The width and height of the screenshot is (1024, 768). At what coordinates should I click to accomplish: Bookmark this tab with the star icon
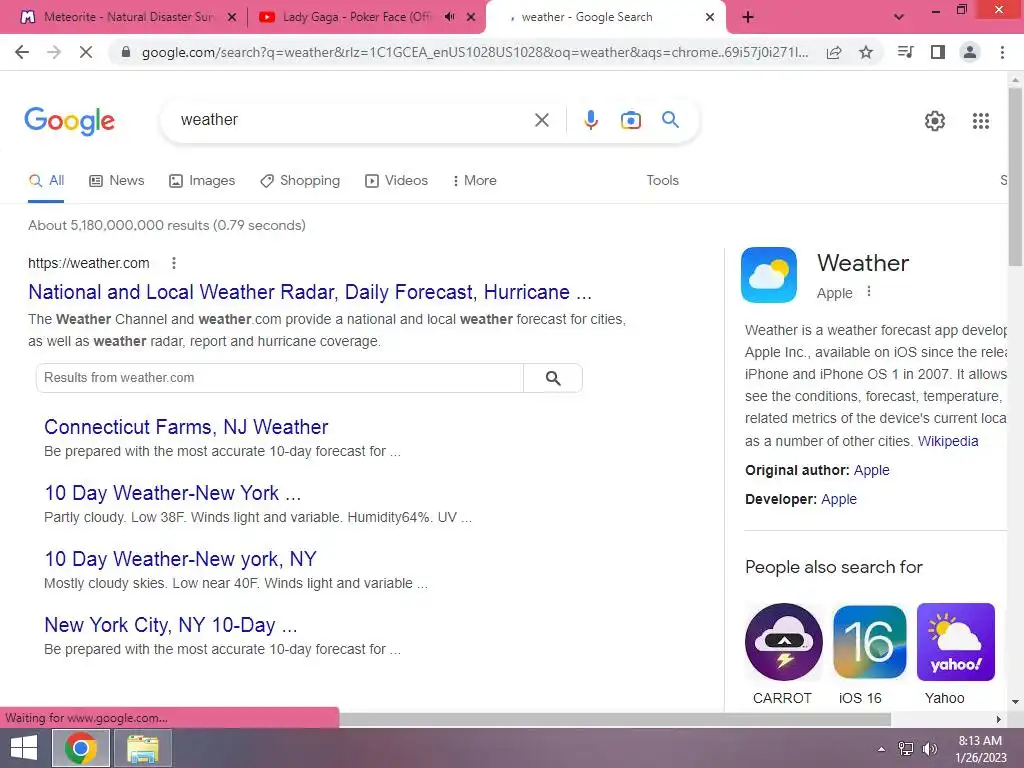[866, 52]
